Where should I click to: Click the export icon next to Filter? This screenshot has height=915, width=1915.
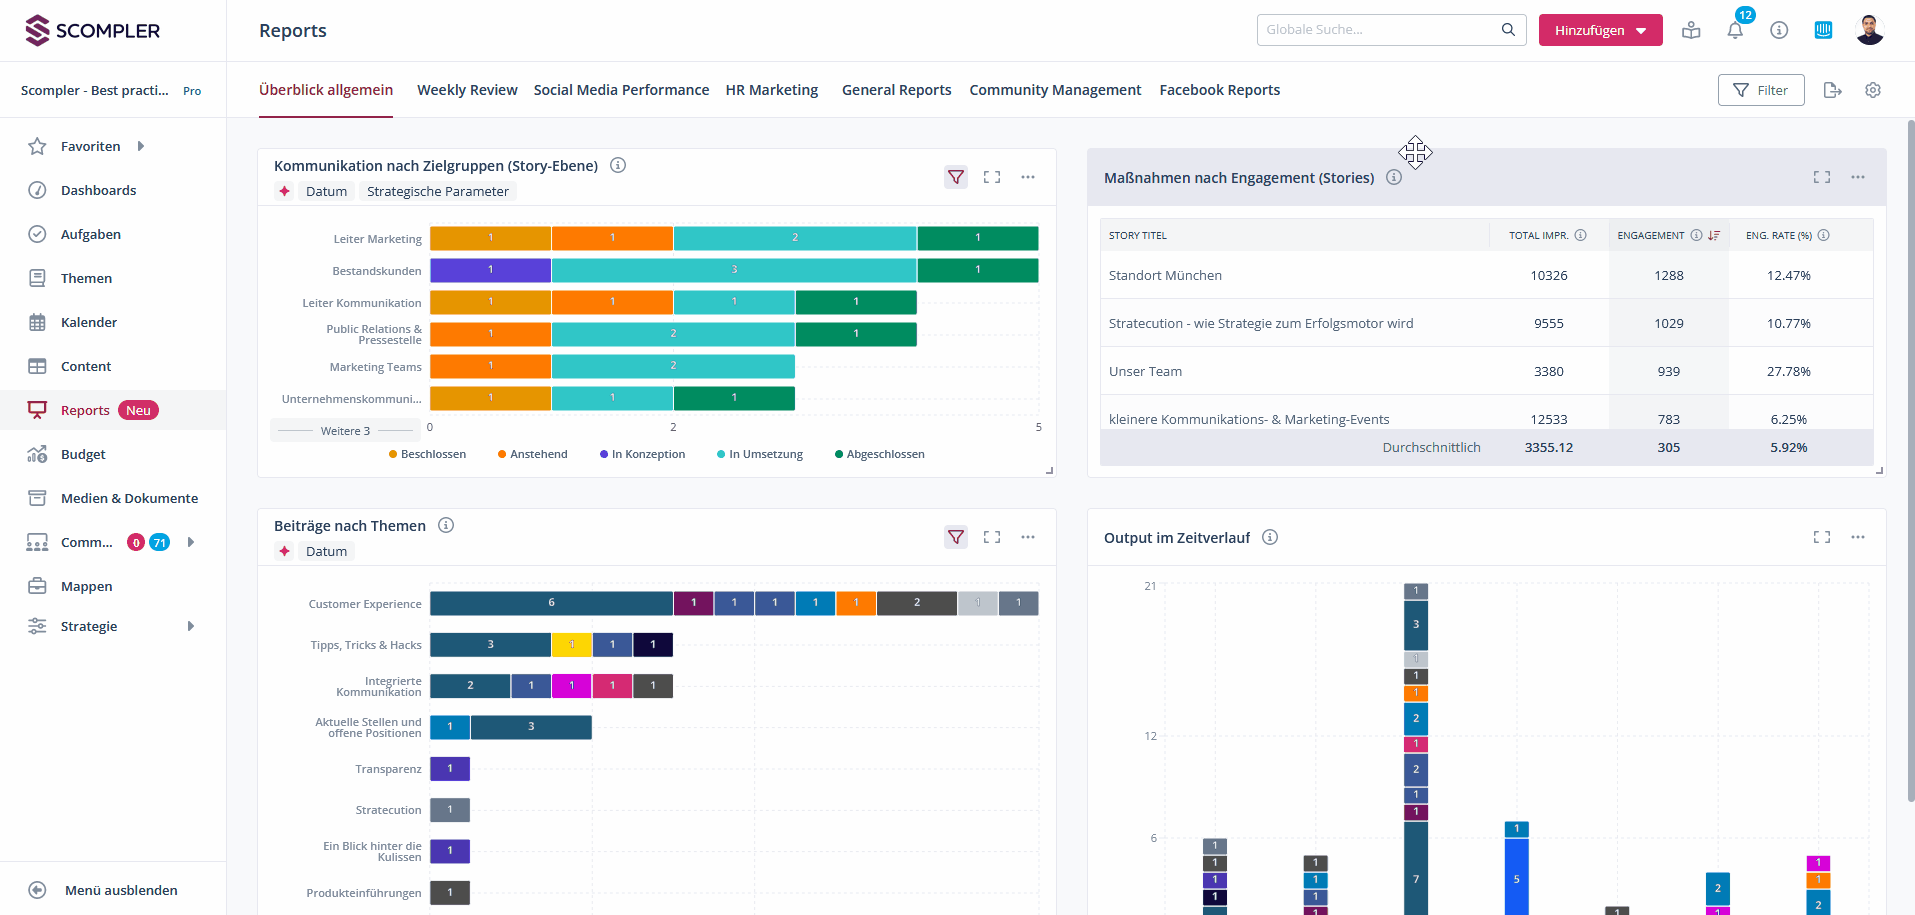(1832, 90)
